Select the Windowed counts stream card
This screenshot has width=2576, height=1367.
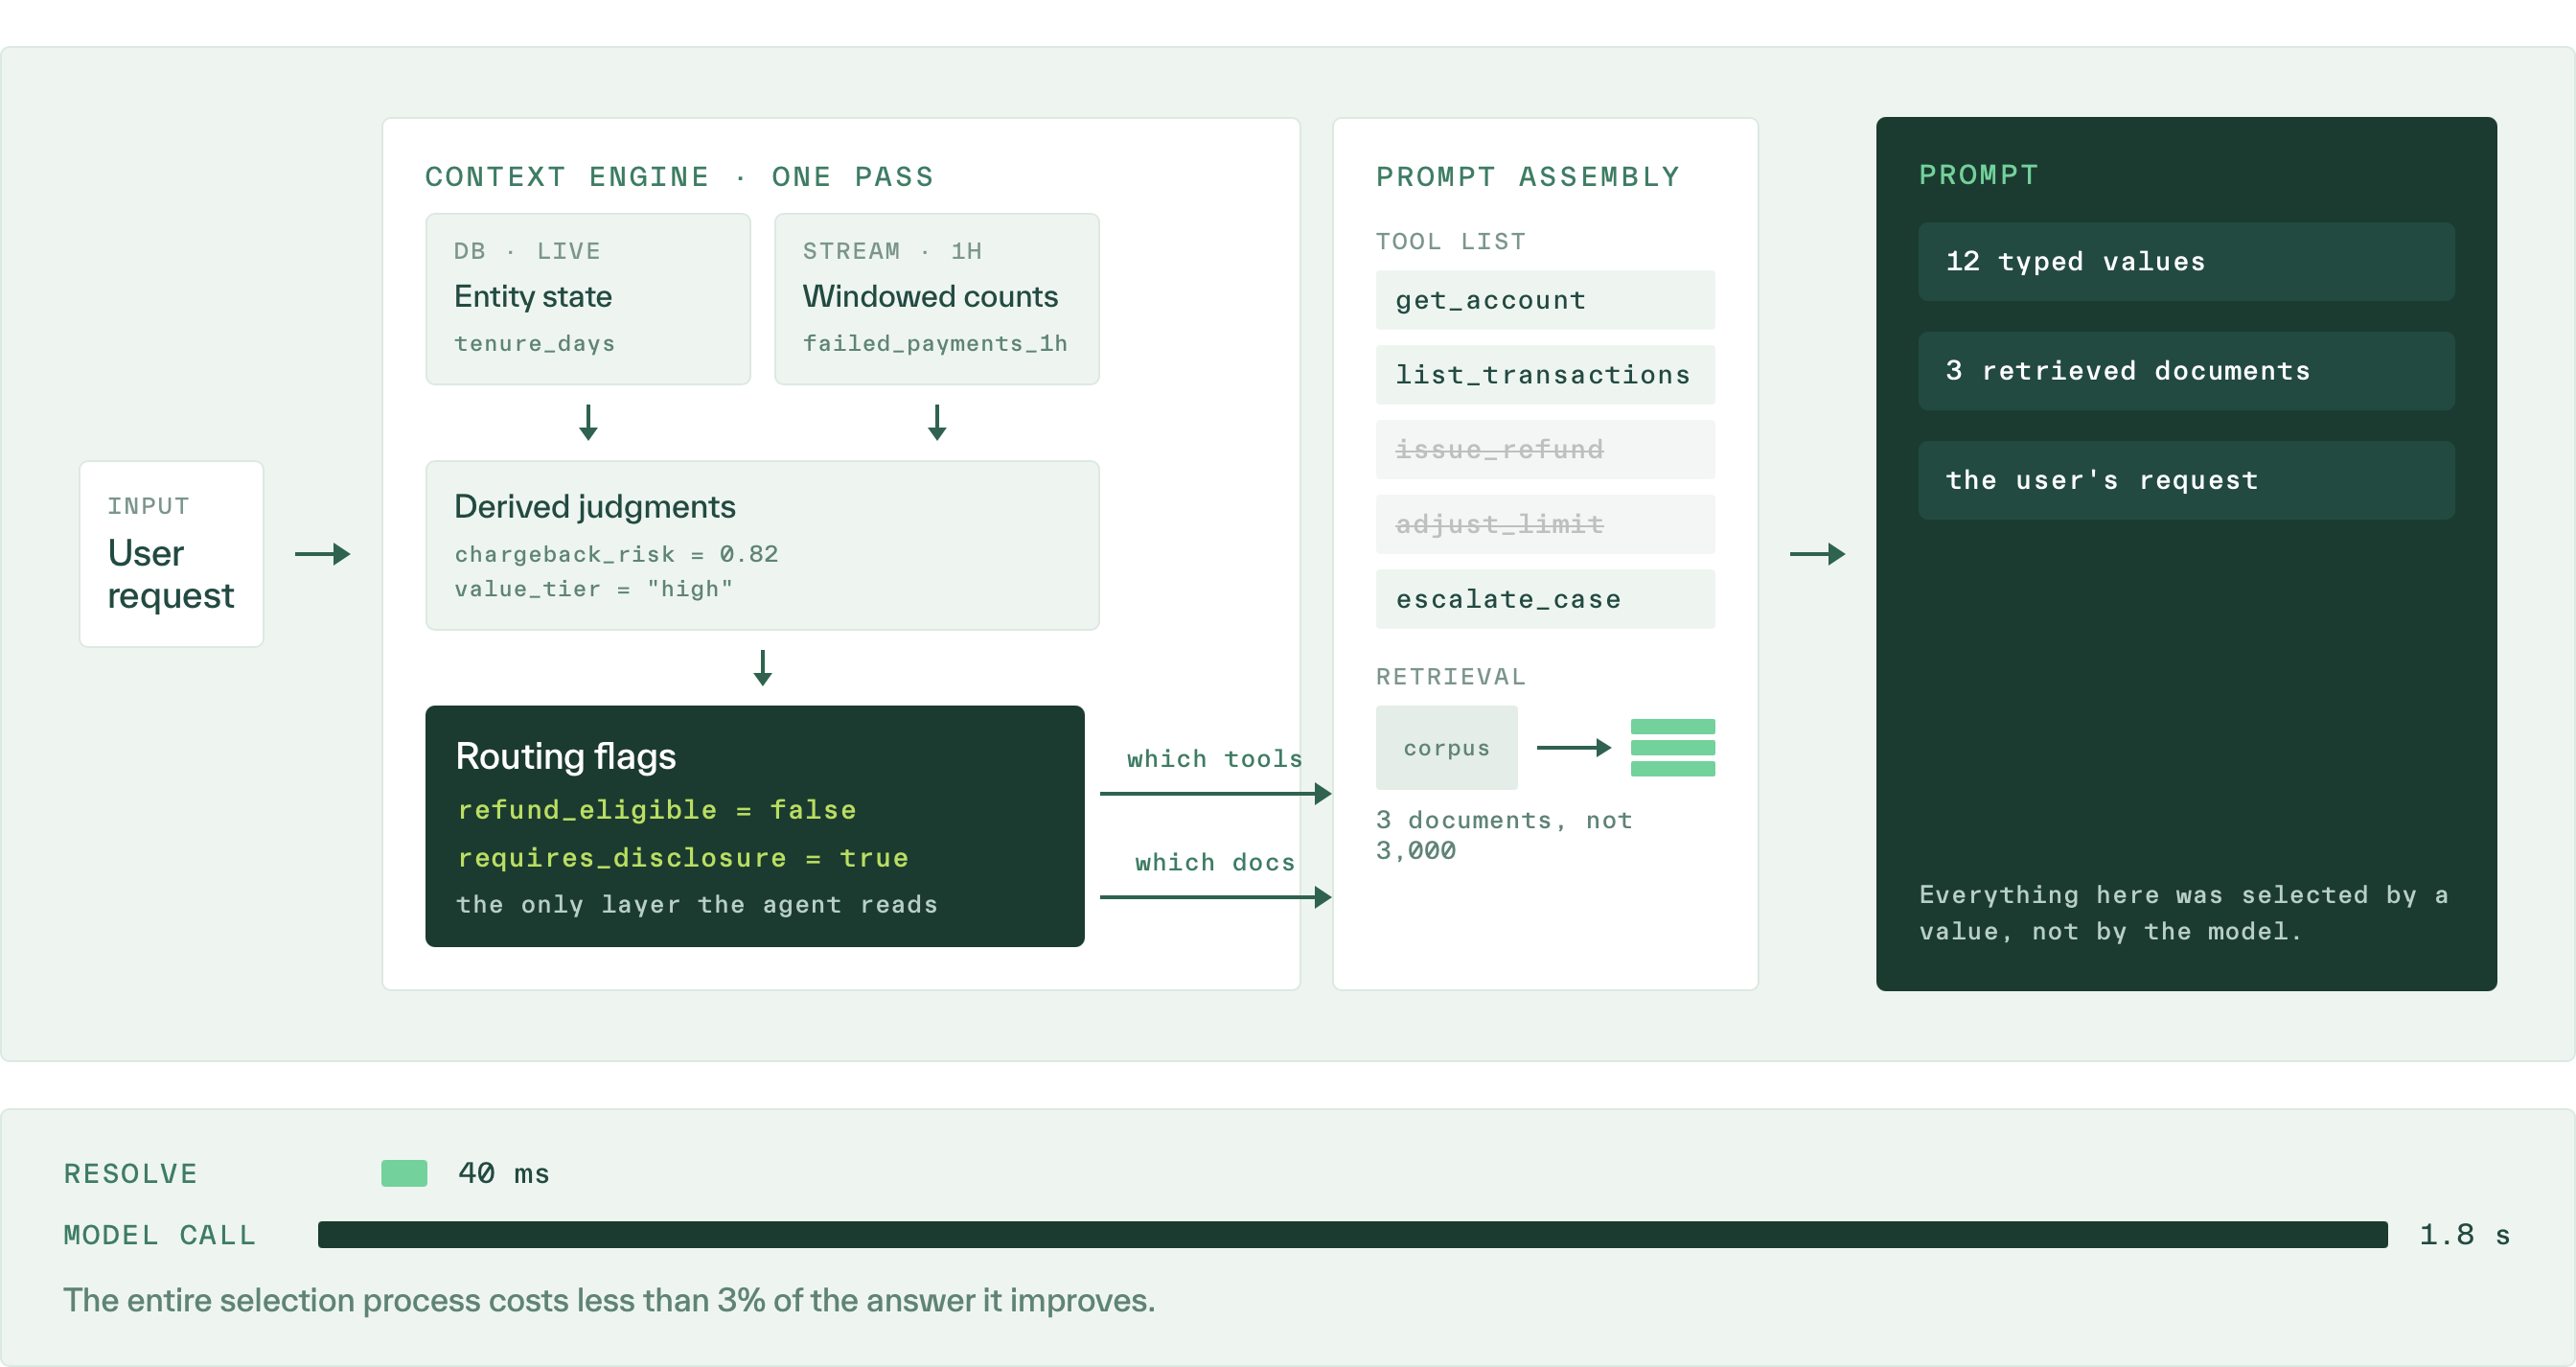pos(937,299)
